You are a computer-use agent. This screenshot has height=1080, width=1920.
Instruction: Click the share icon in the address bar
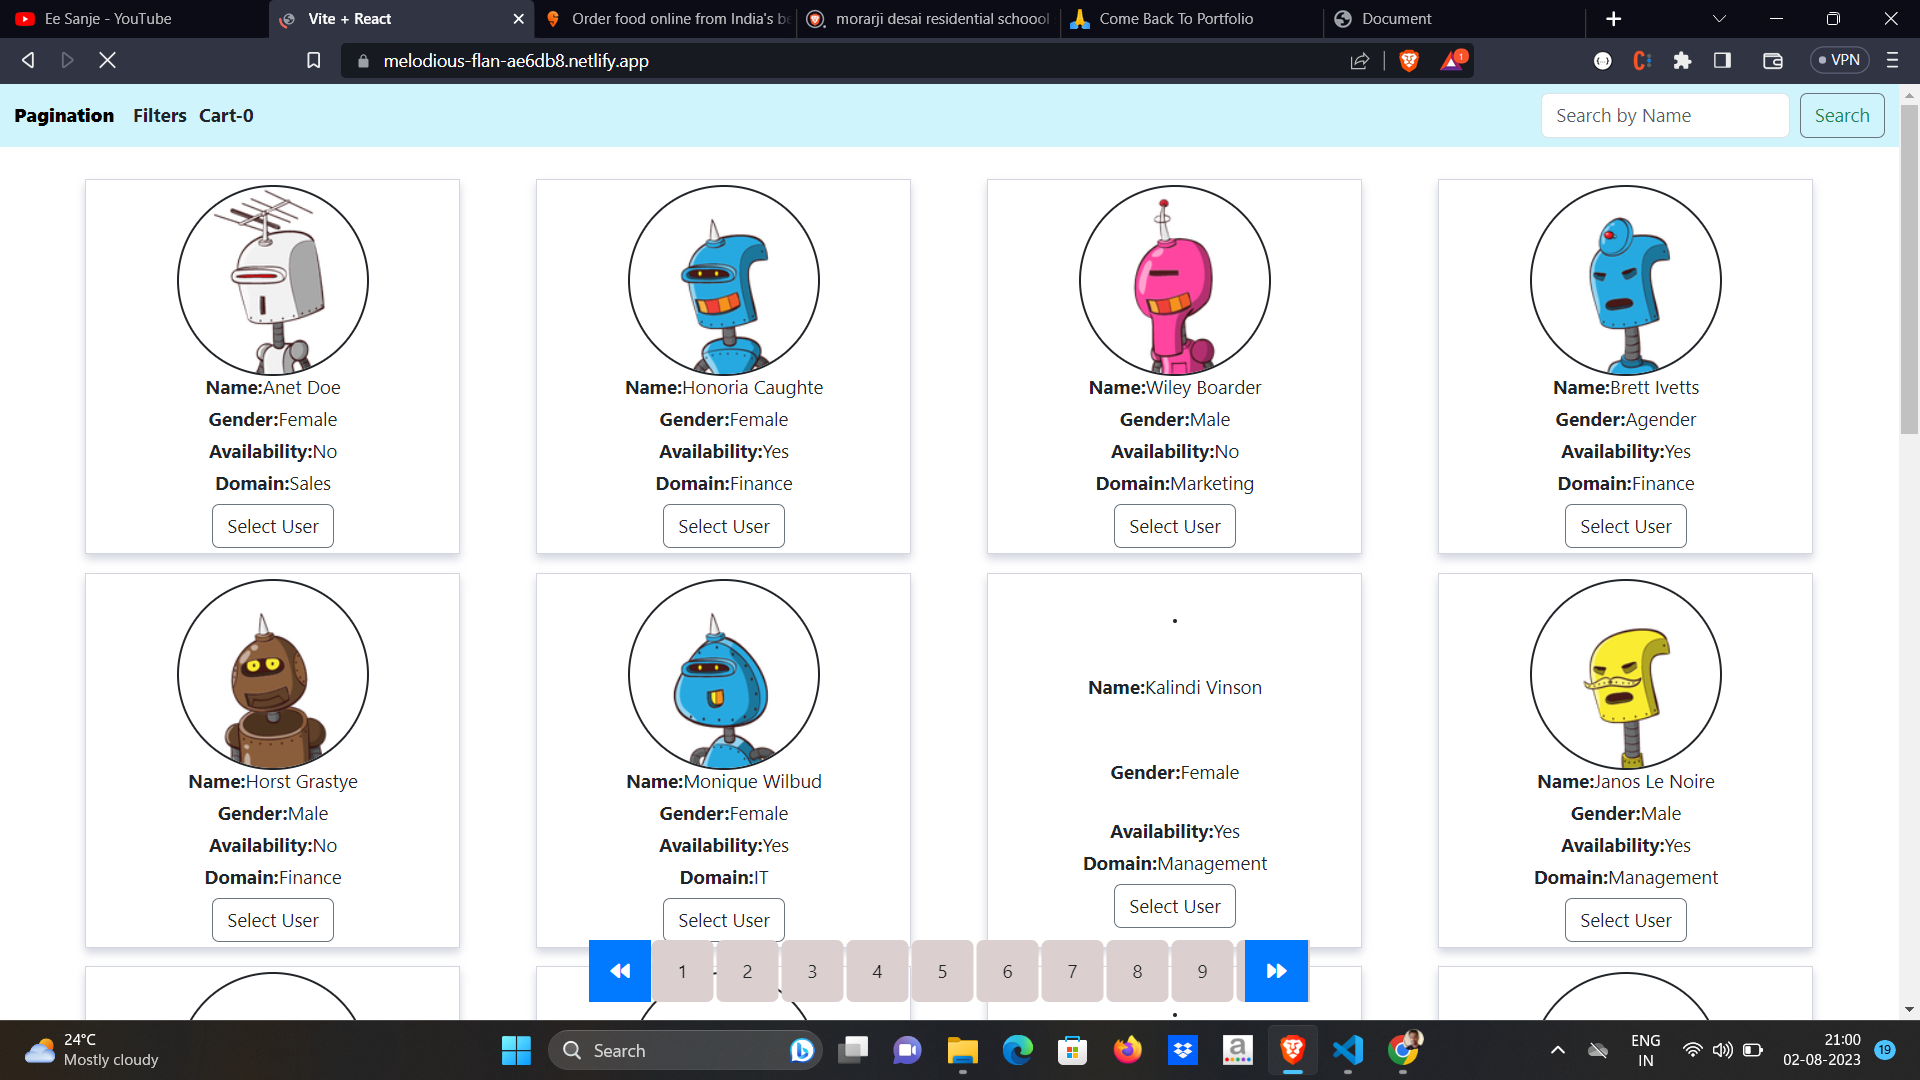point(1359,61)
